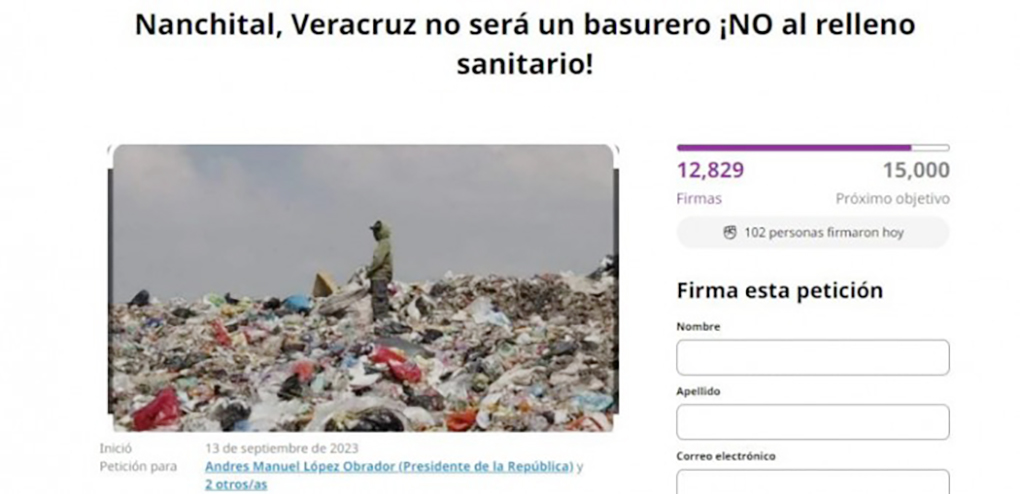Open the landfill petition photo
Viewport: 1020px width, 494px height.
363,288
